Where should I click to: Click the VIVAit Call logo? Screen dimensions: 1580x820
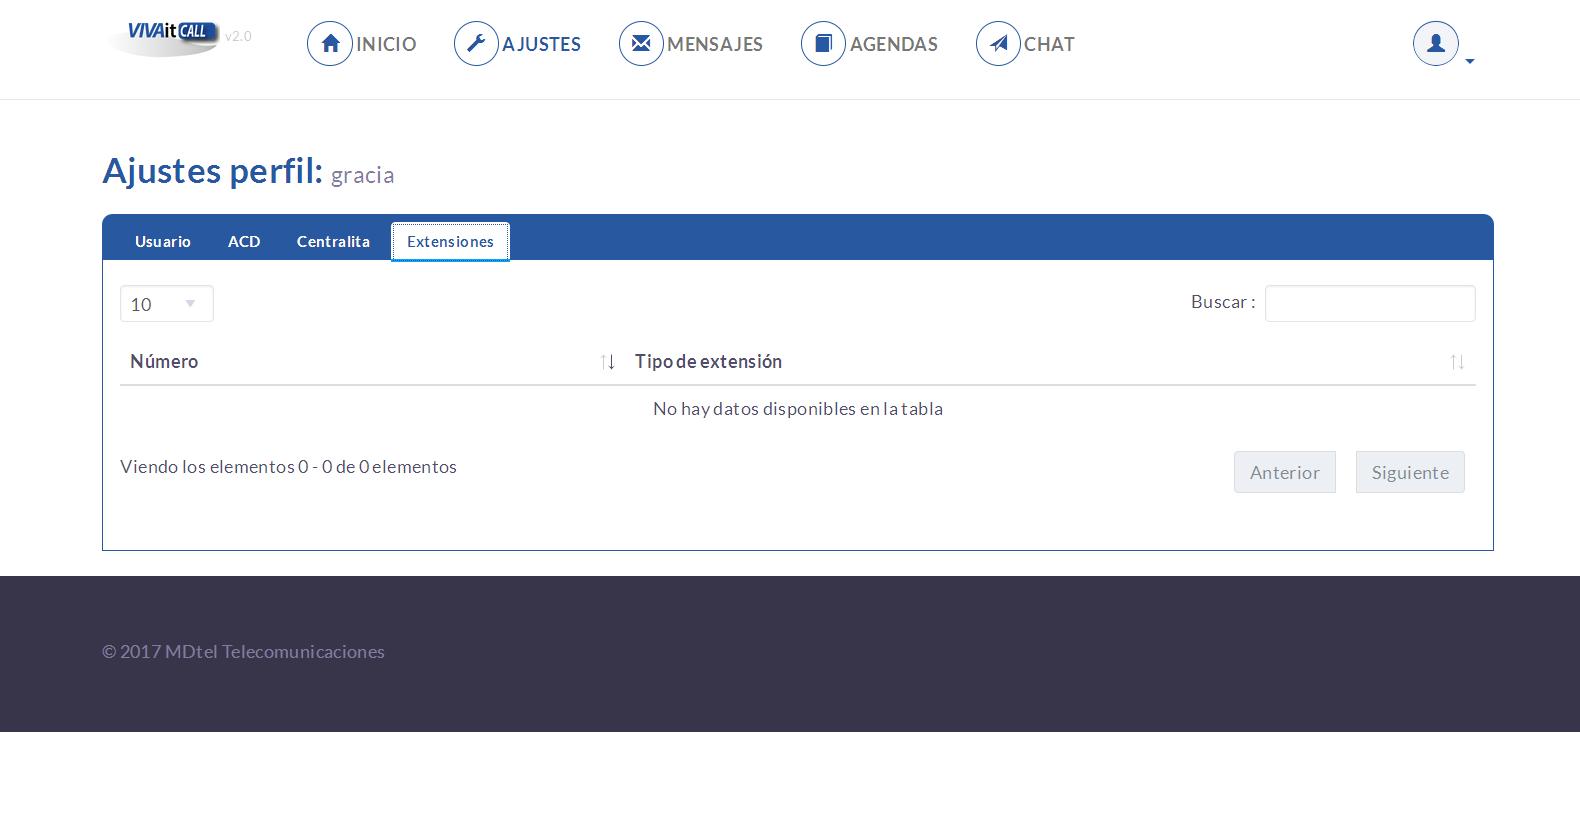(164, 37)
